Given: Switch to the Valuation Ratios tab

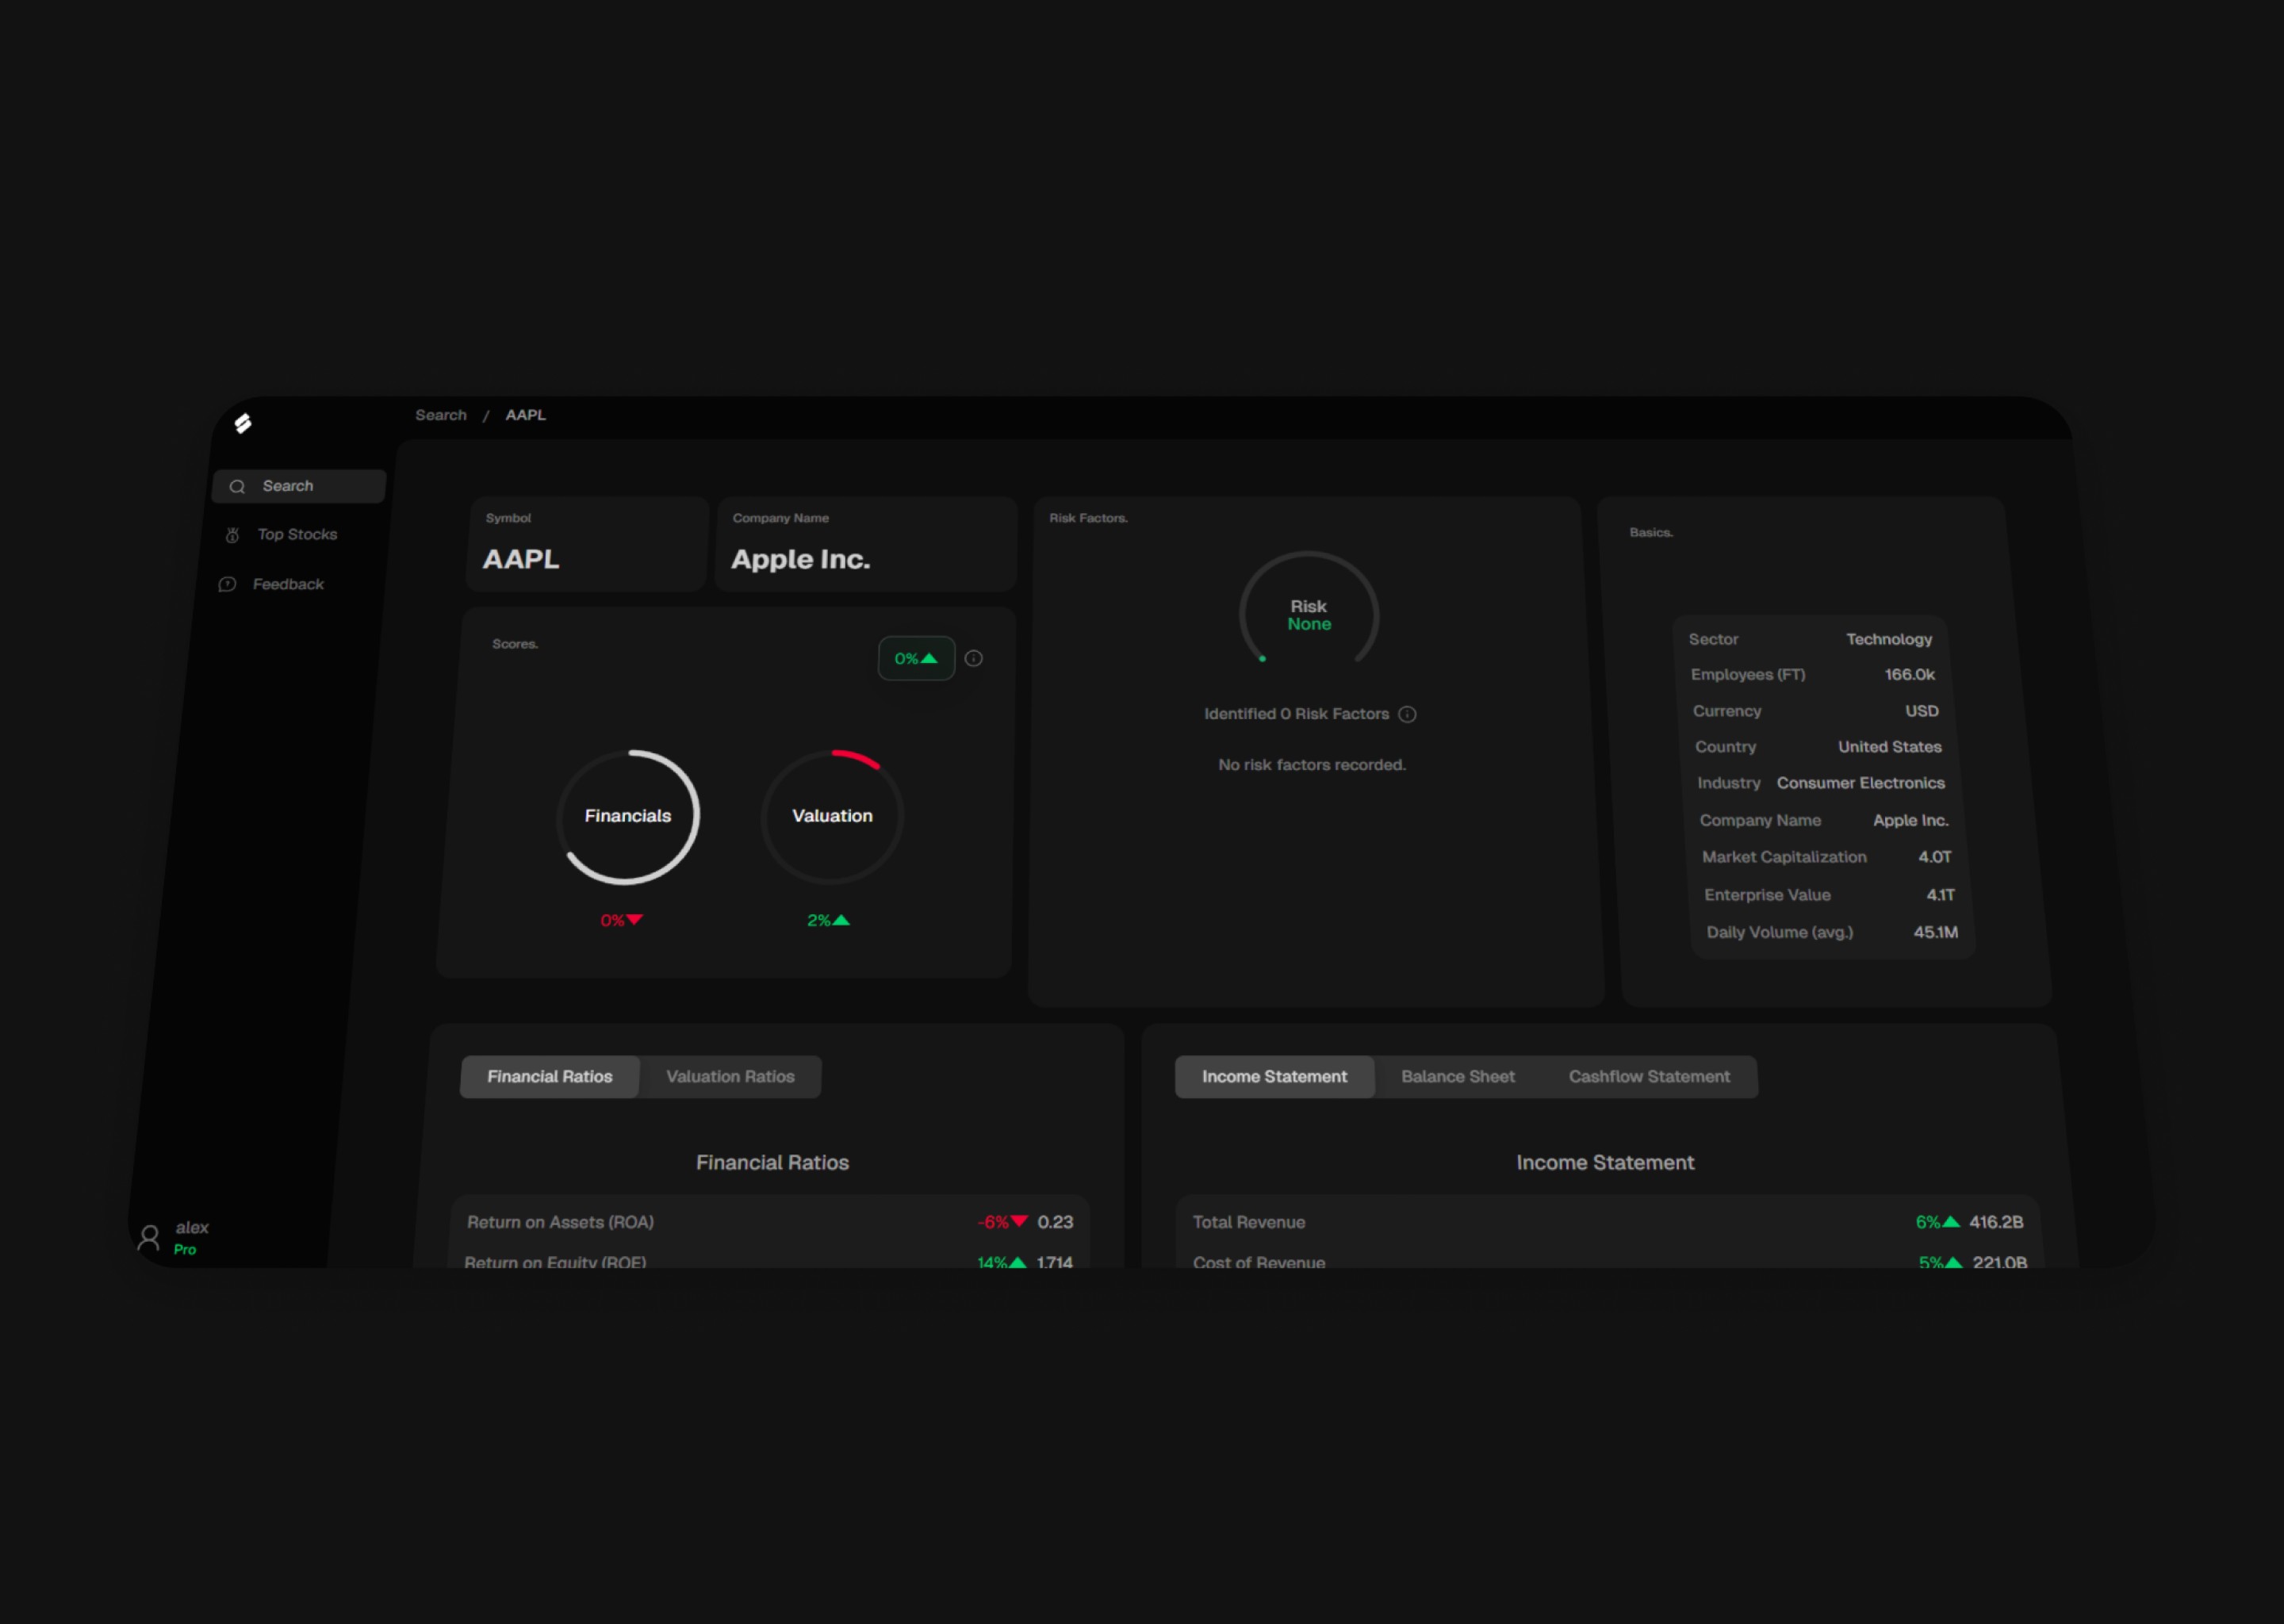Looking at the screenshot, I should tap(730, 1077).
